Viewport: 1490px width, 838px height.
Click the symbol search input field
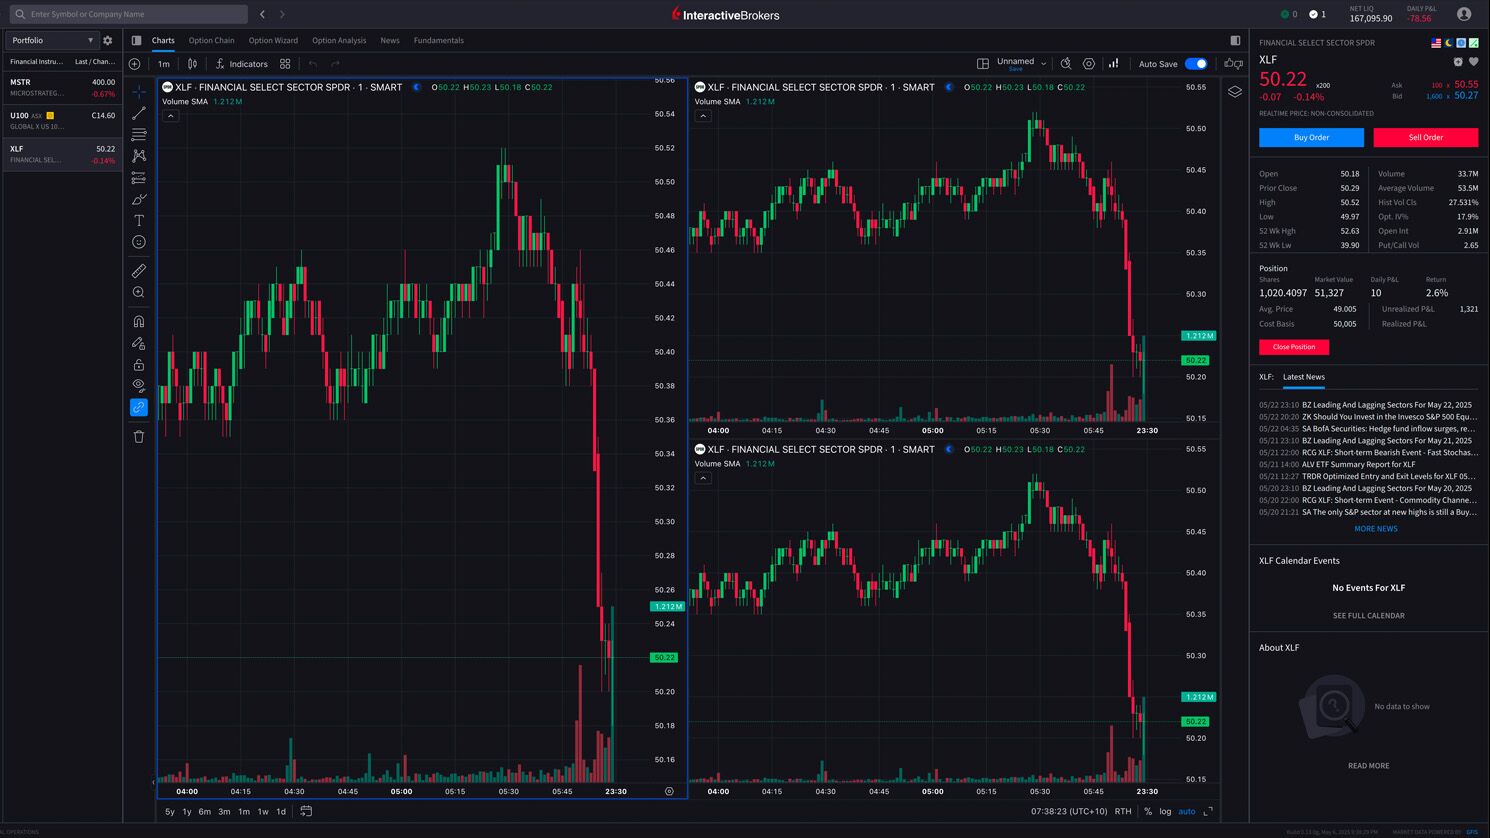(x=130, y=14)
